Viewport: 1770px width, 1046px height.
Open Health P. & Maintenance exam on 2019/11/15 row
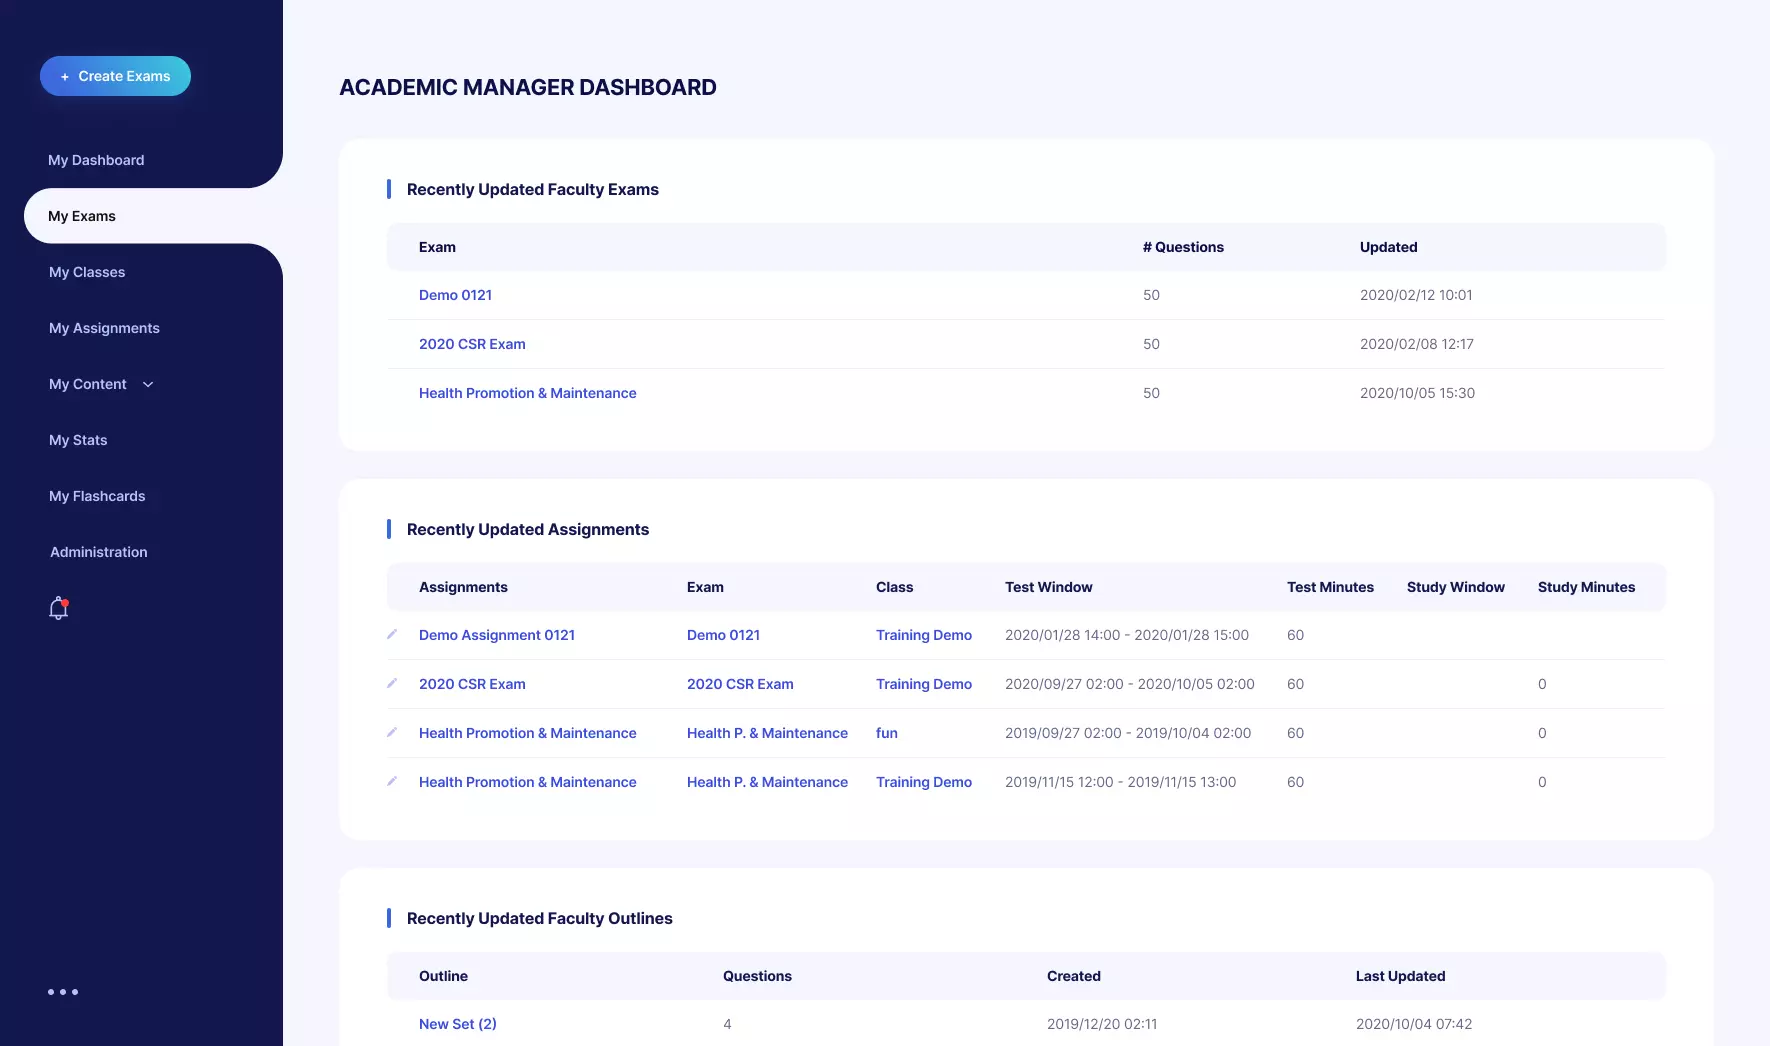(x=767, y=782)
